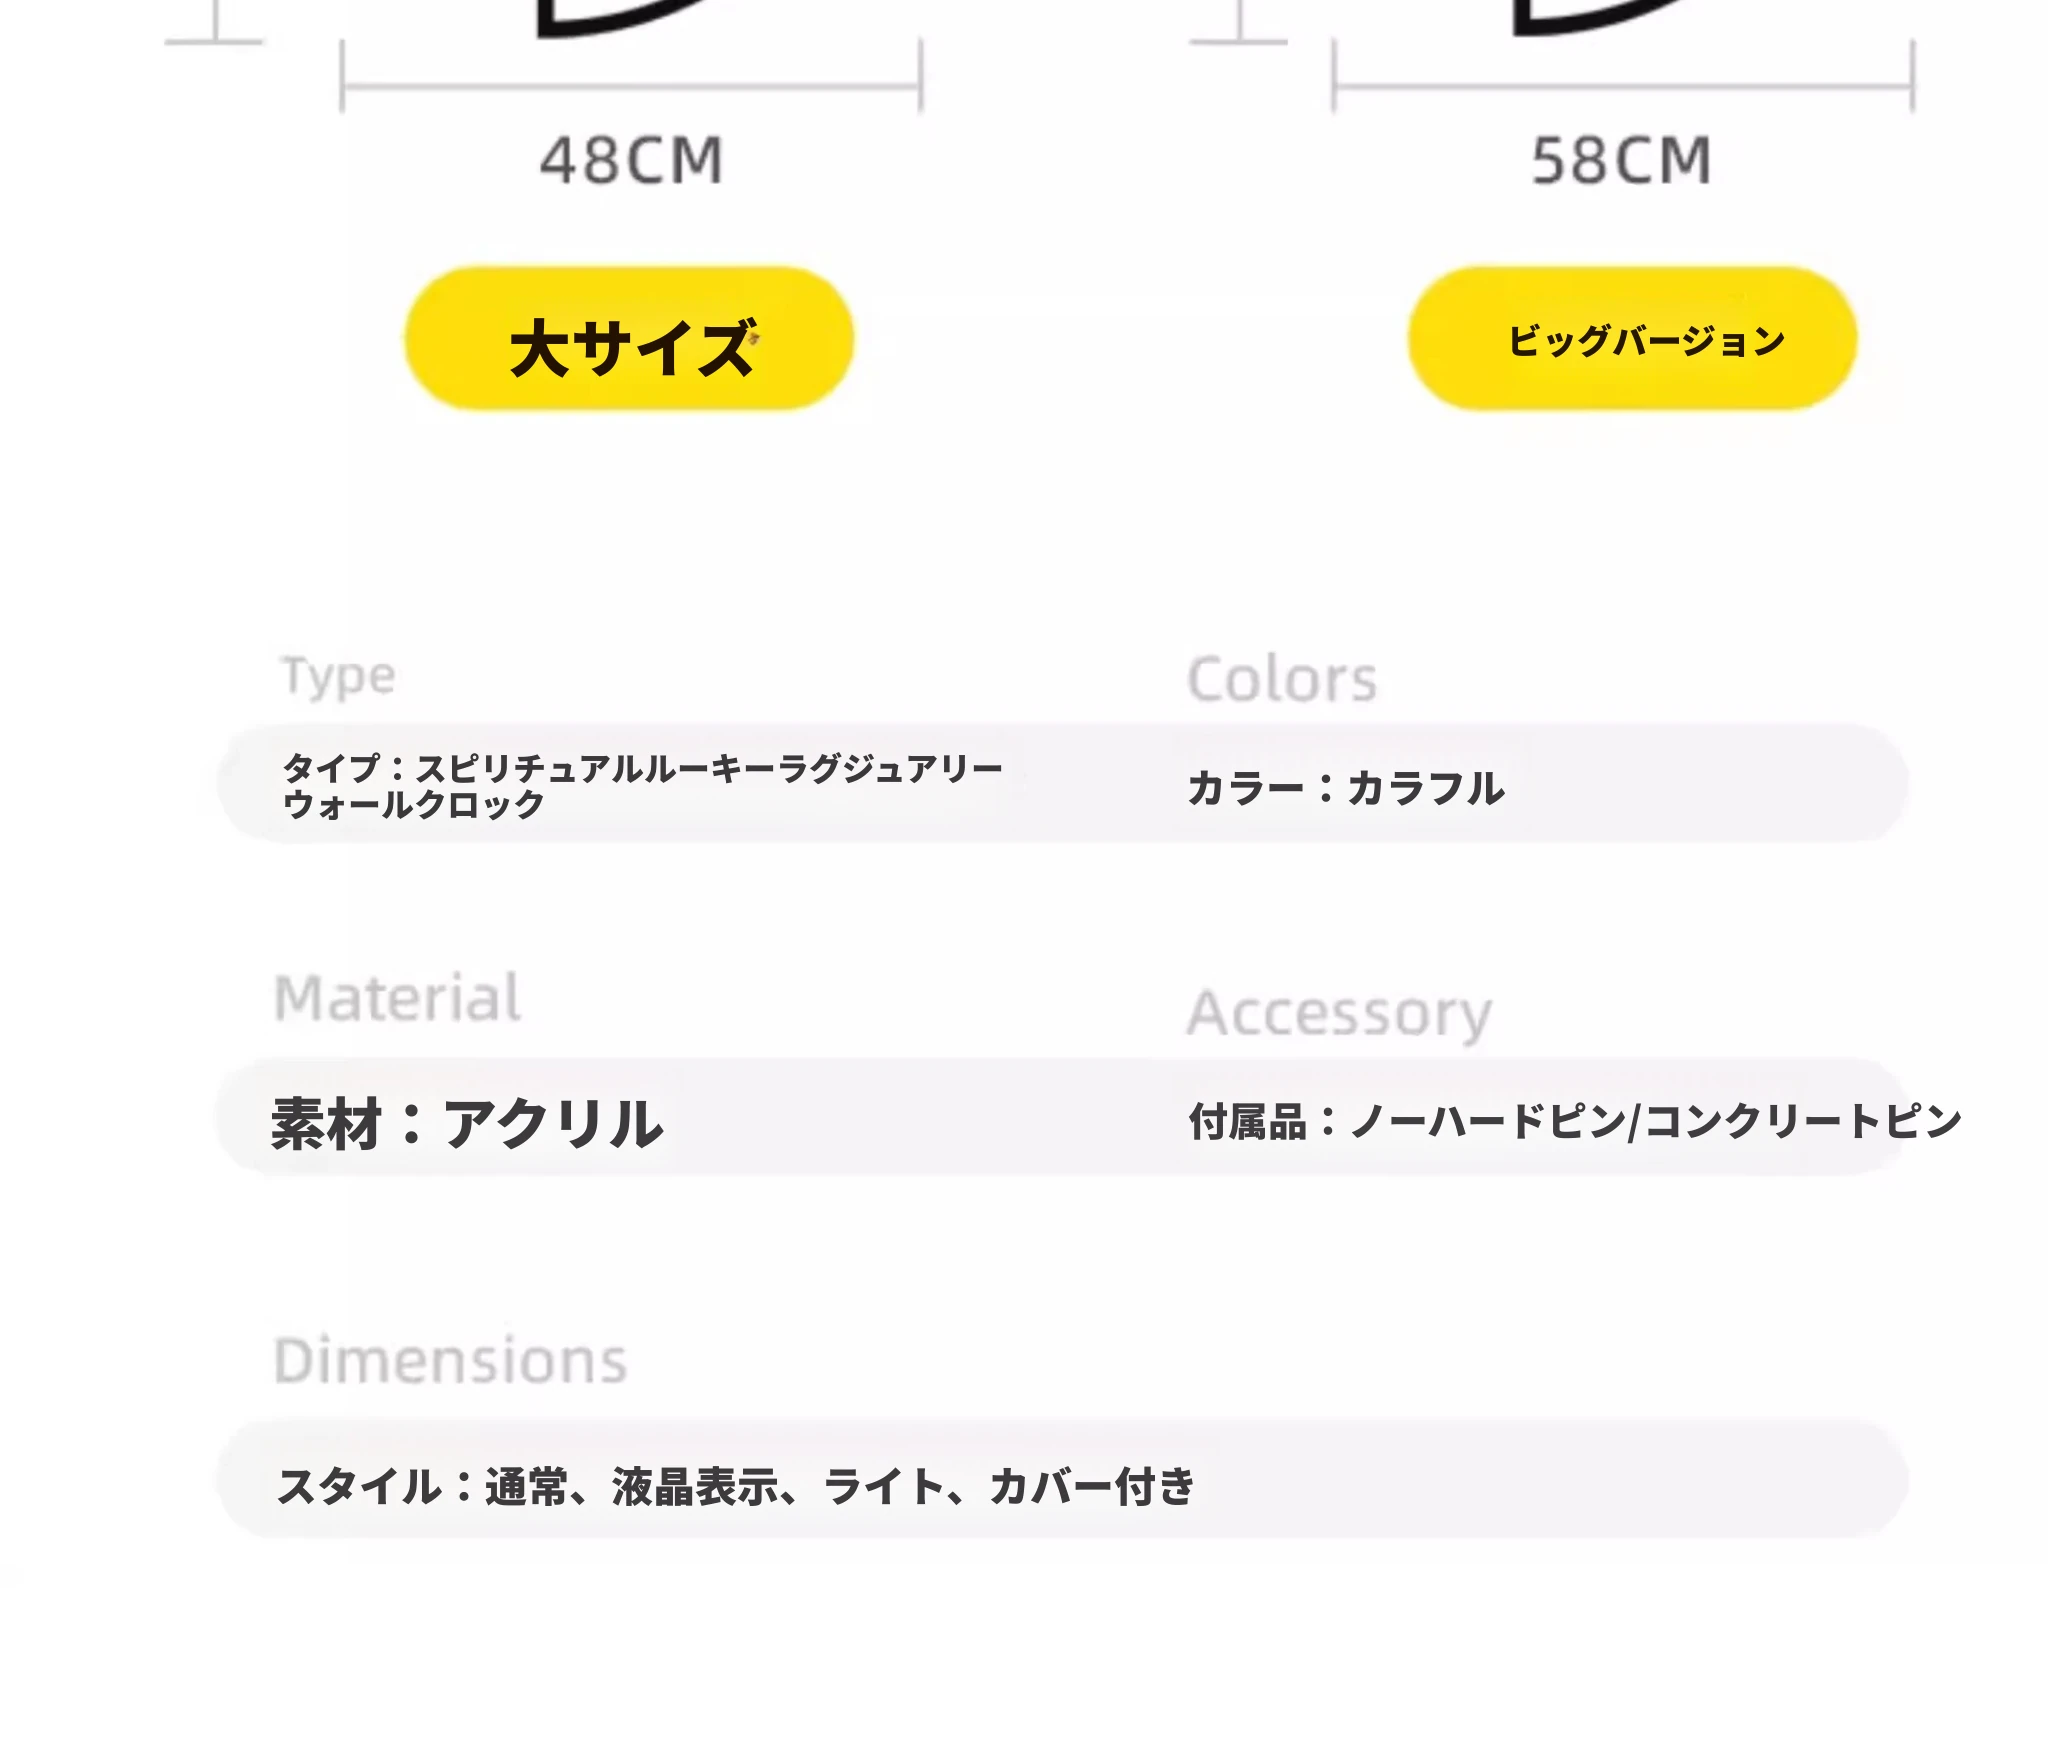2048x1740 pixels.
Task: Click the Dimensions heading
Action: (450, 1361)
